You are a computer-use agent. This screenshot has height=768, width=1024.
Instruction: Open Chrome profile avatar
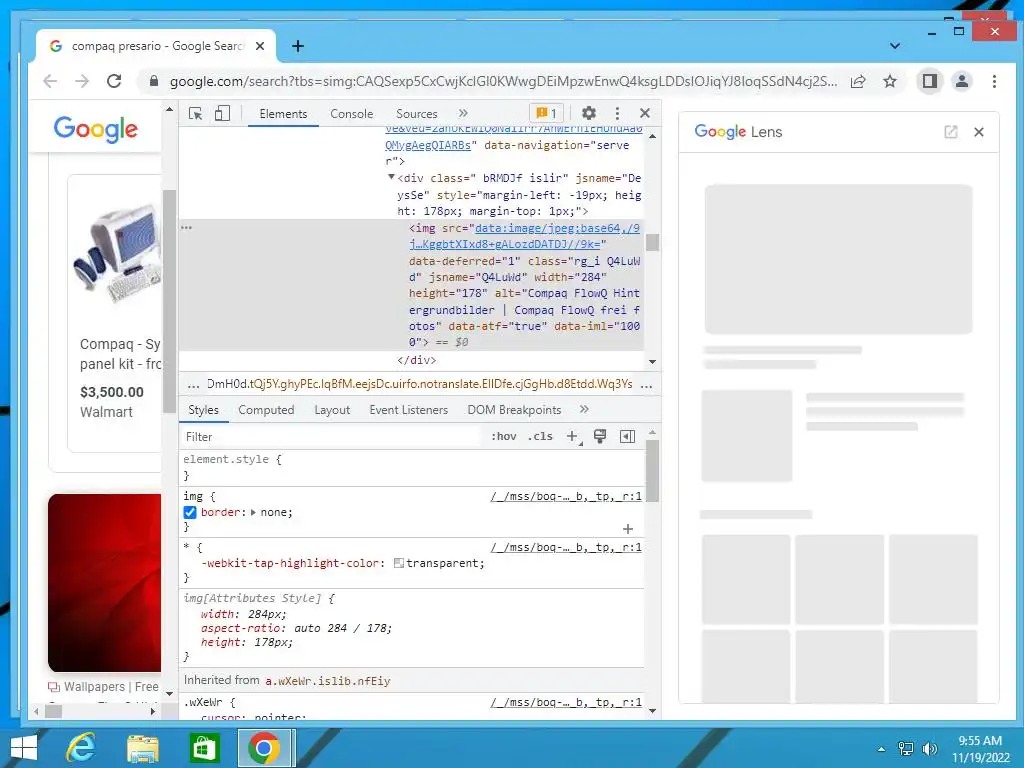962,81
